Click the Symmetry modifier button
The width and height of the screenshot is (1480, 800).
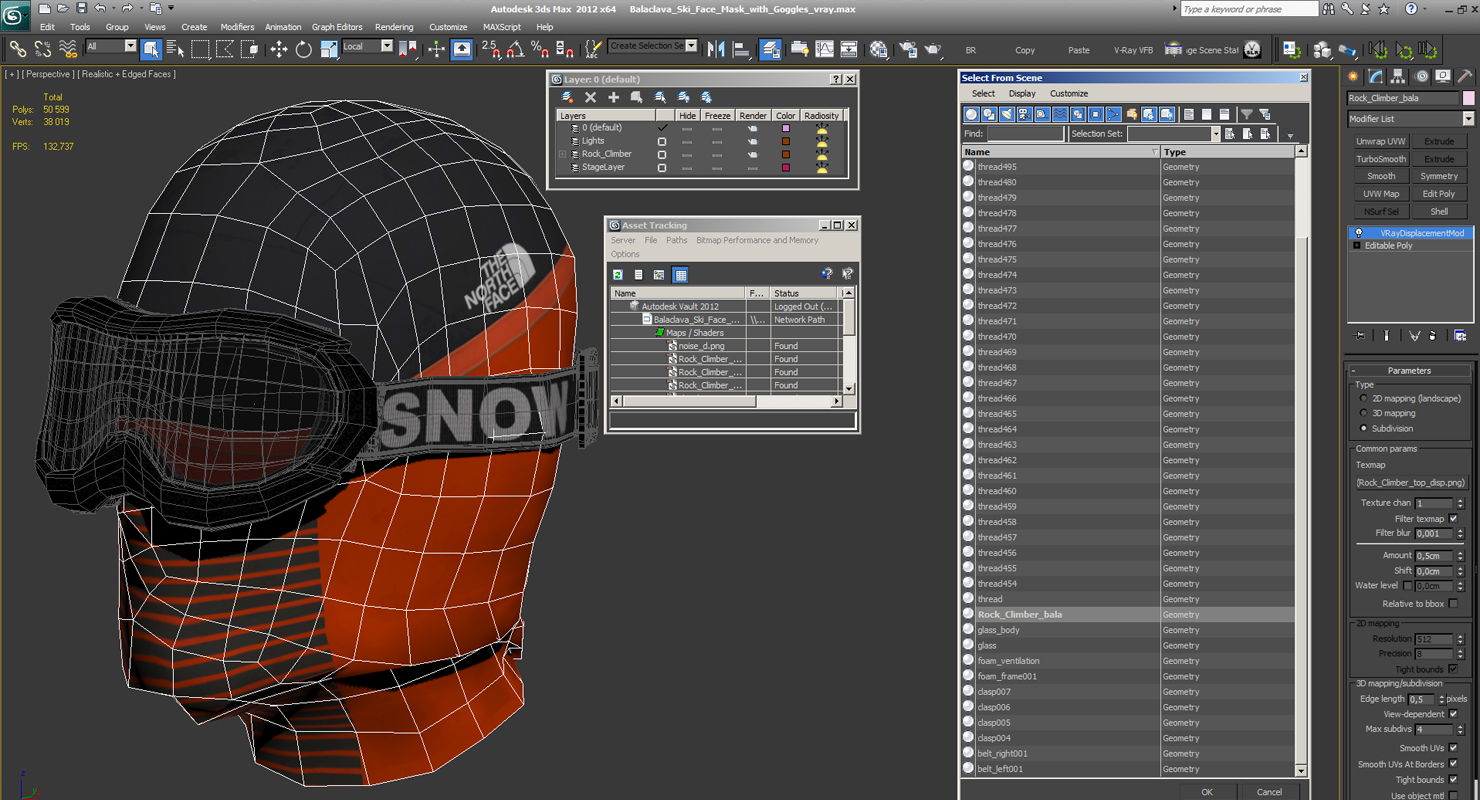pyautogui.click(x=1439, y=176)
